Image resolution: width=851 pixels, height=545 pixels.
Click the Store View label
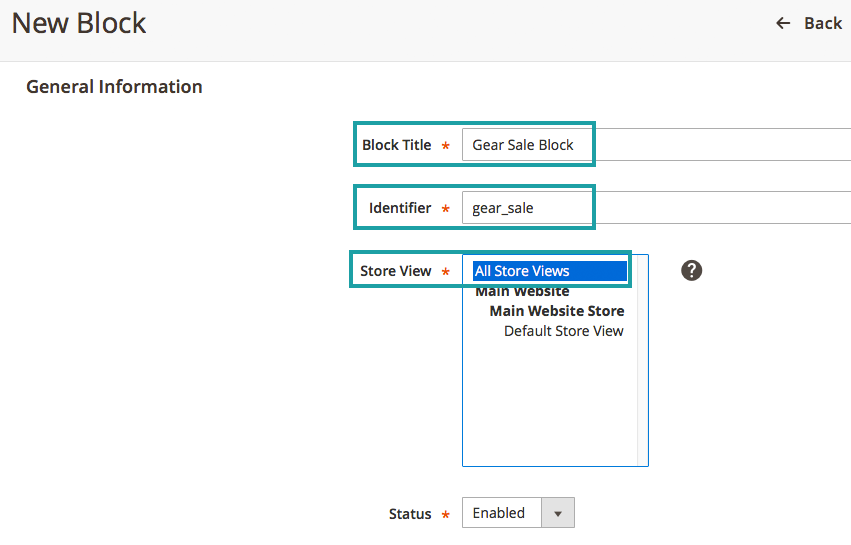(x=396, y=271)
